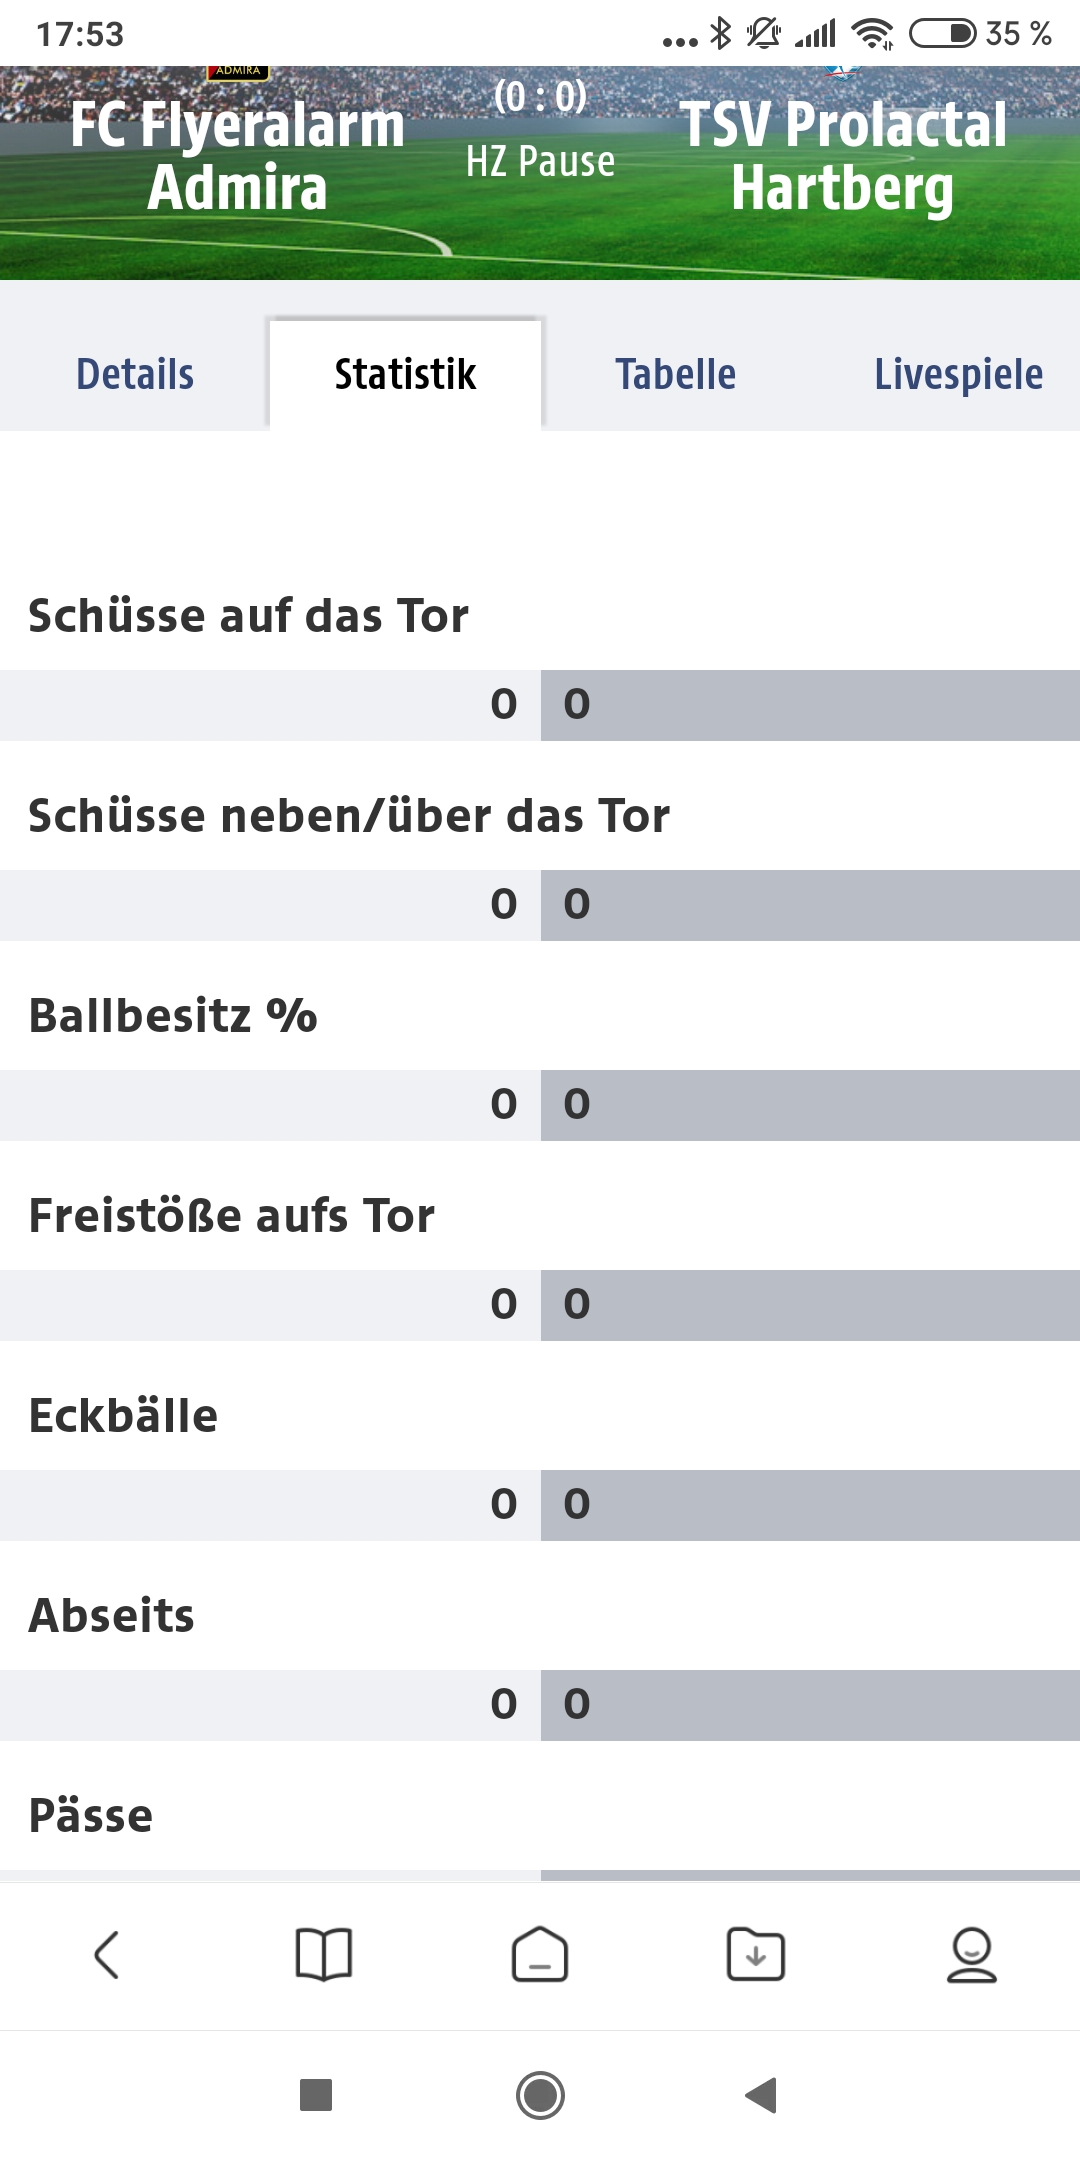Open the Livespiele tab
Viewport: 1080px width, 2160px height.
pyautogui.click(x=958, y=374)
